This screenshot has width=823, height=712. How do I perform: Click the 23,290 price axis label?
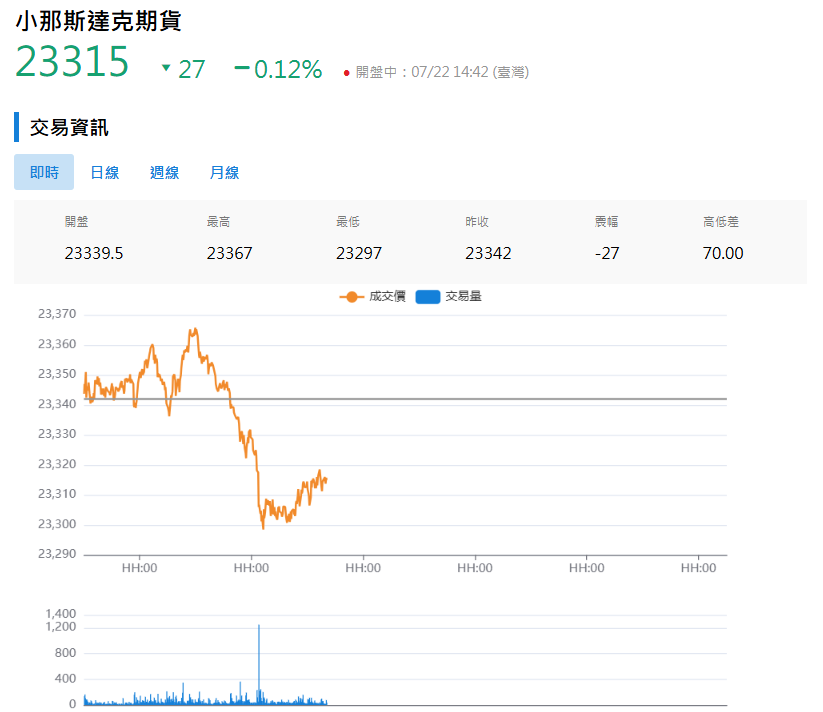coord(57,554)
